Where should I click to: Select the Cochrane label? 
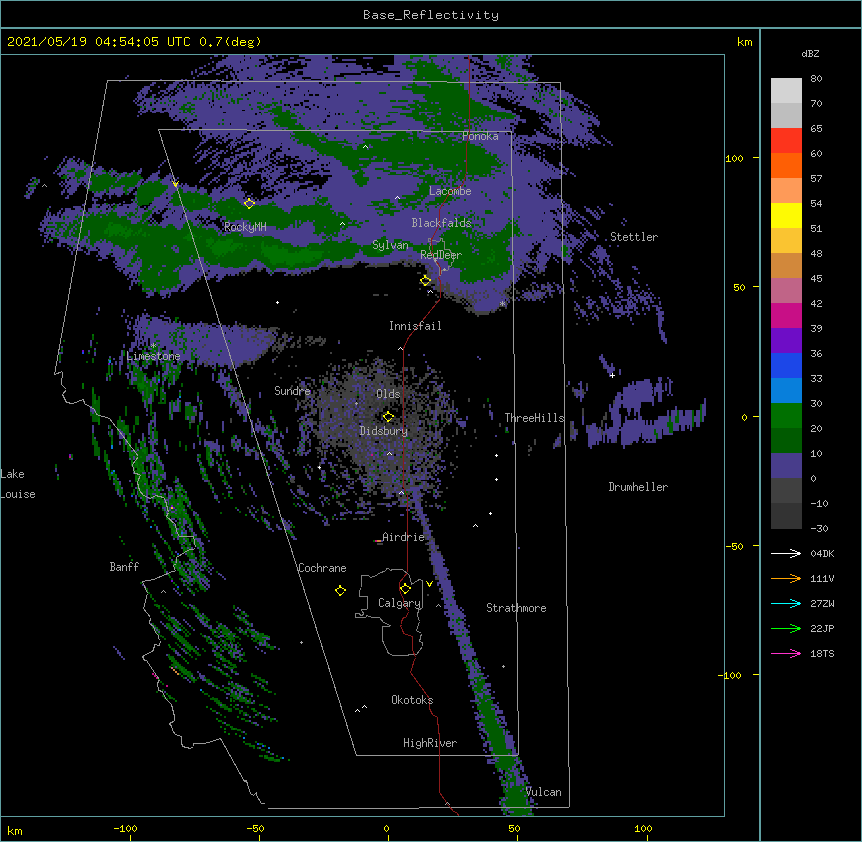click(322, 568)
